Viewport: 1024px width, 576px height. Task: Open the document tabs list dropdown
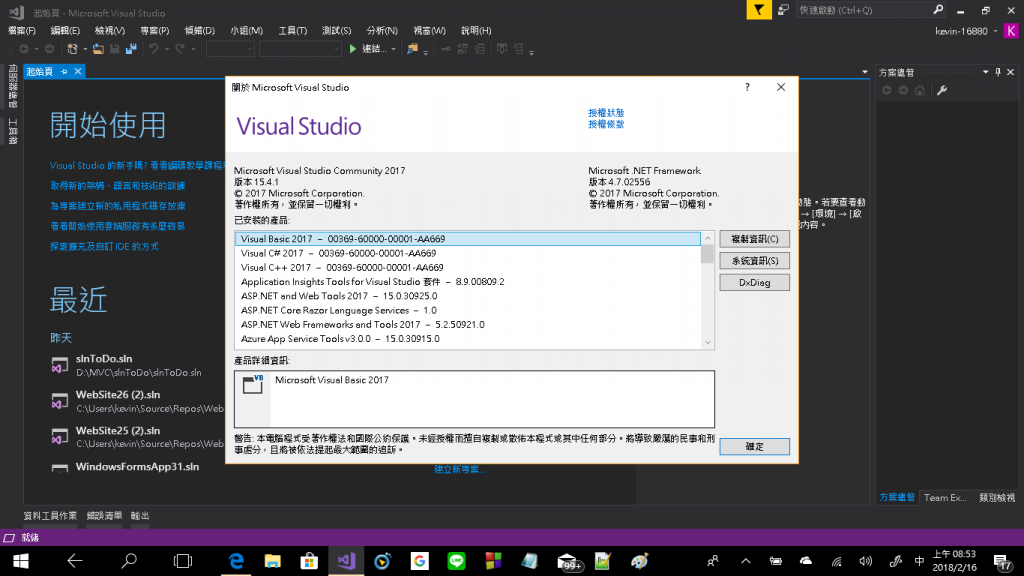point(865,72)
